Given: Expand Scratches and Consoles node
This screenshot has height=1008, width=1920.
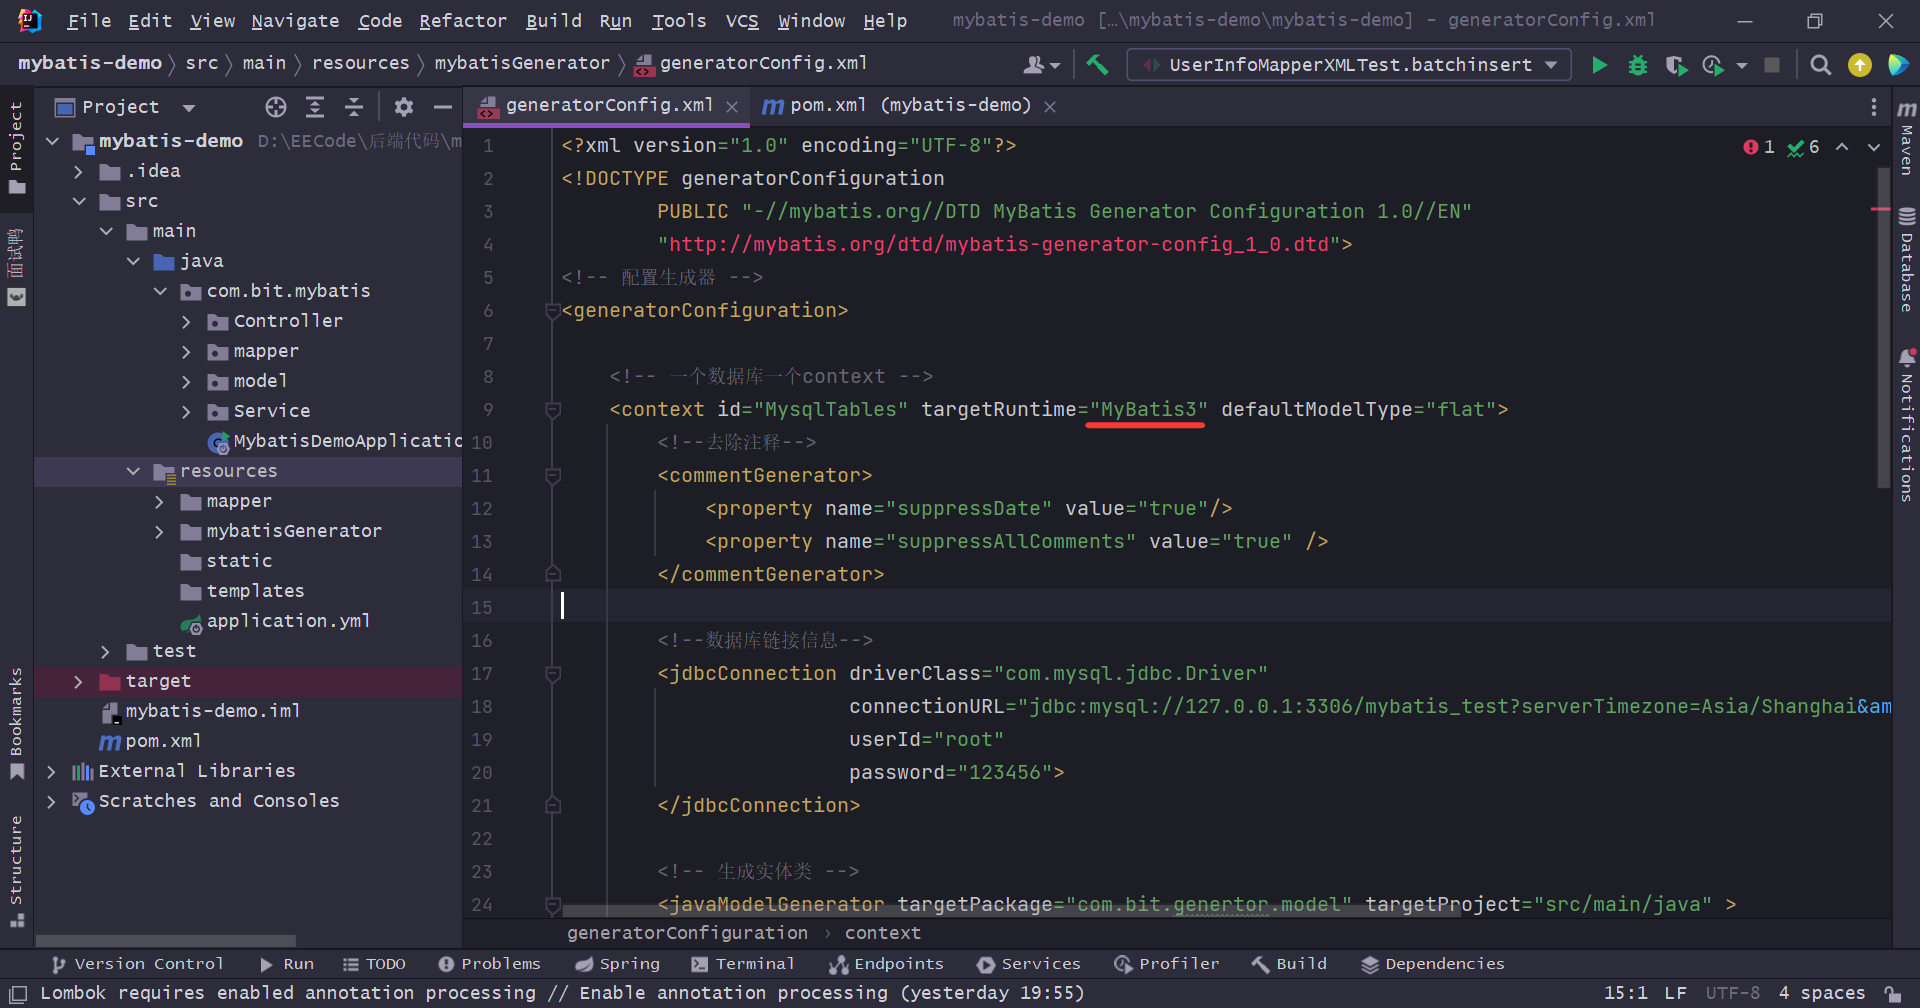Looking at the screenshot, I should [52, 801].
